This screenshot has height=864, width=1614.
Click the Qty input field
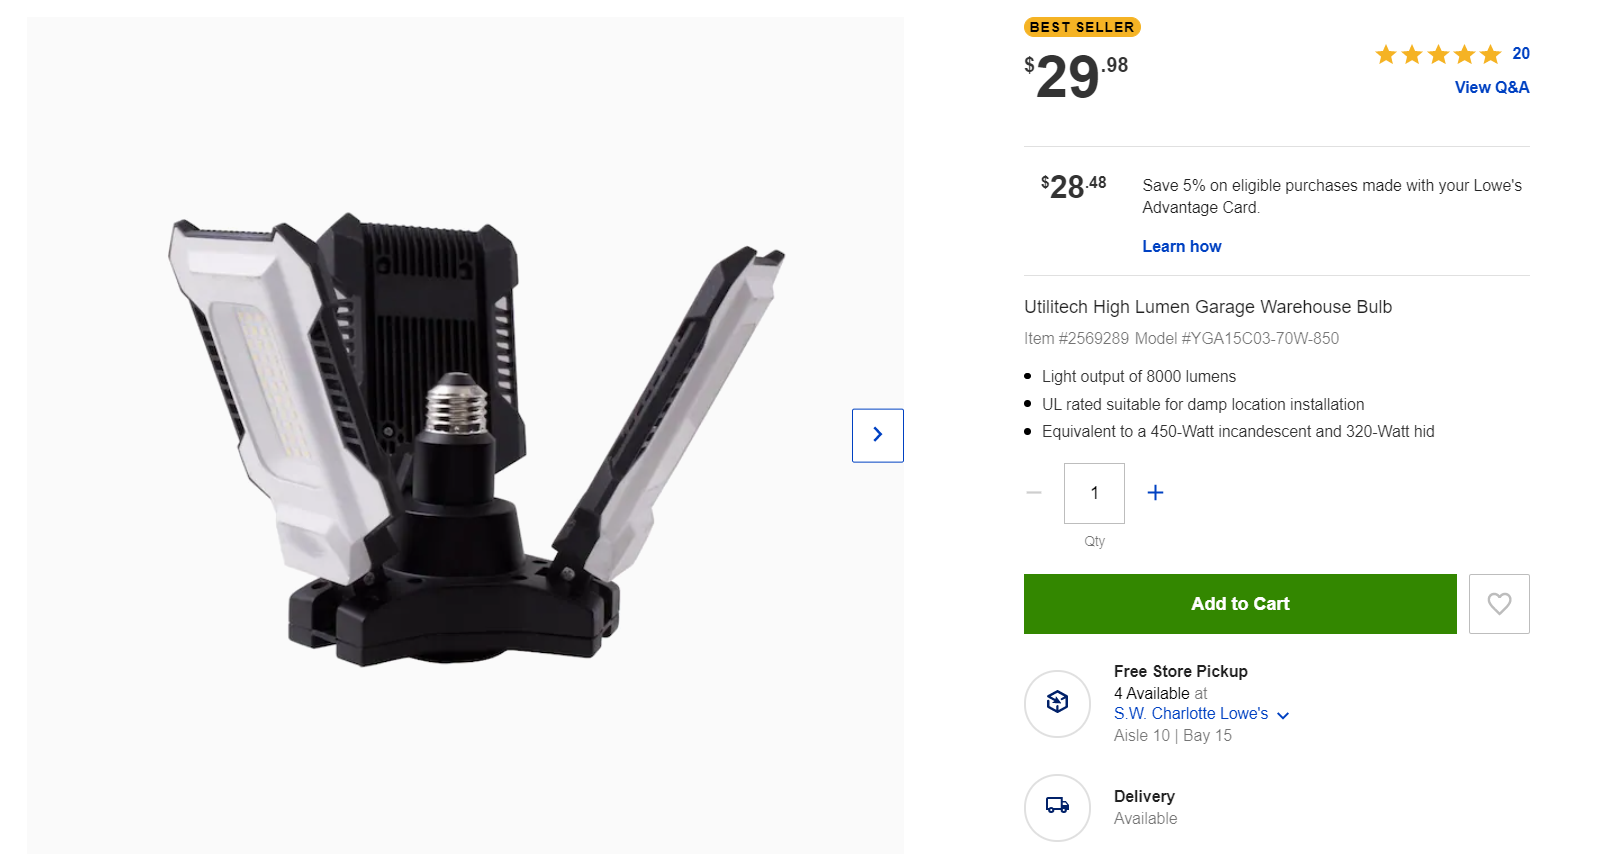coord(1094,493)
